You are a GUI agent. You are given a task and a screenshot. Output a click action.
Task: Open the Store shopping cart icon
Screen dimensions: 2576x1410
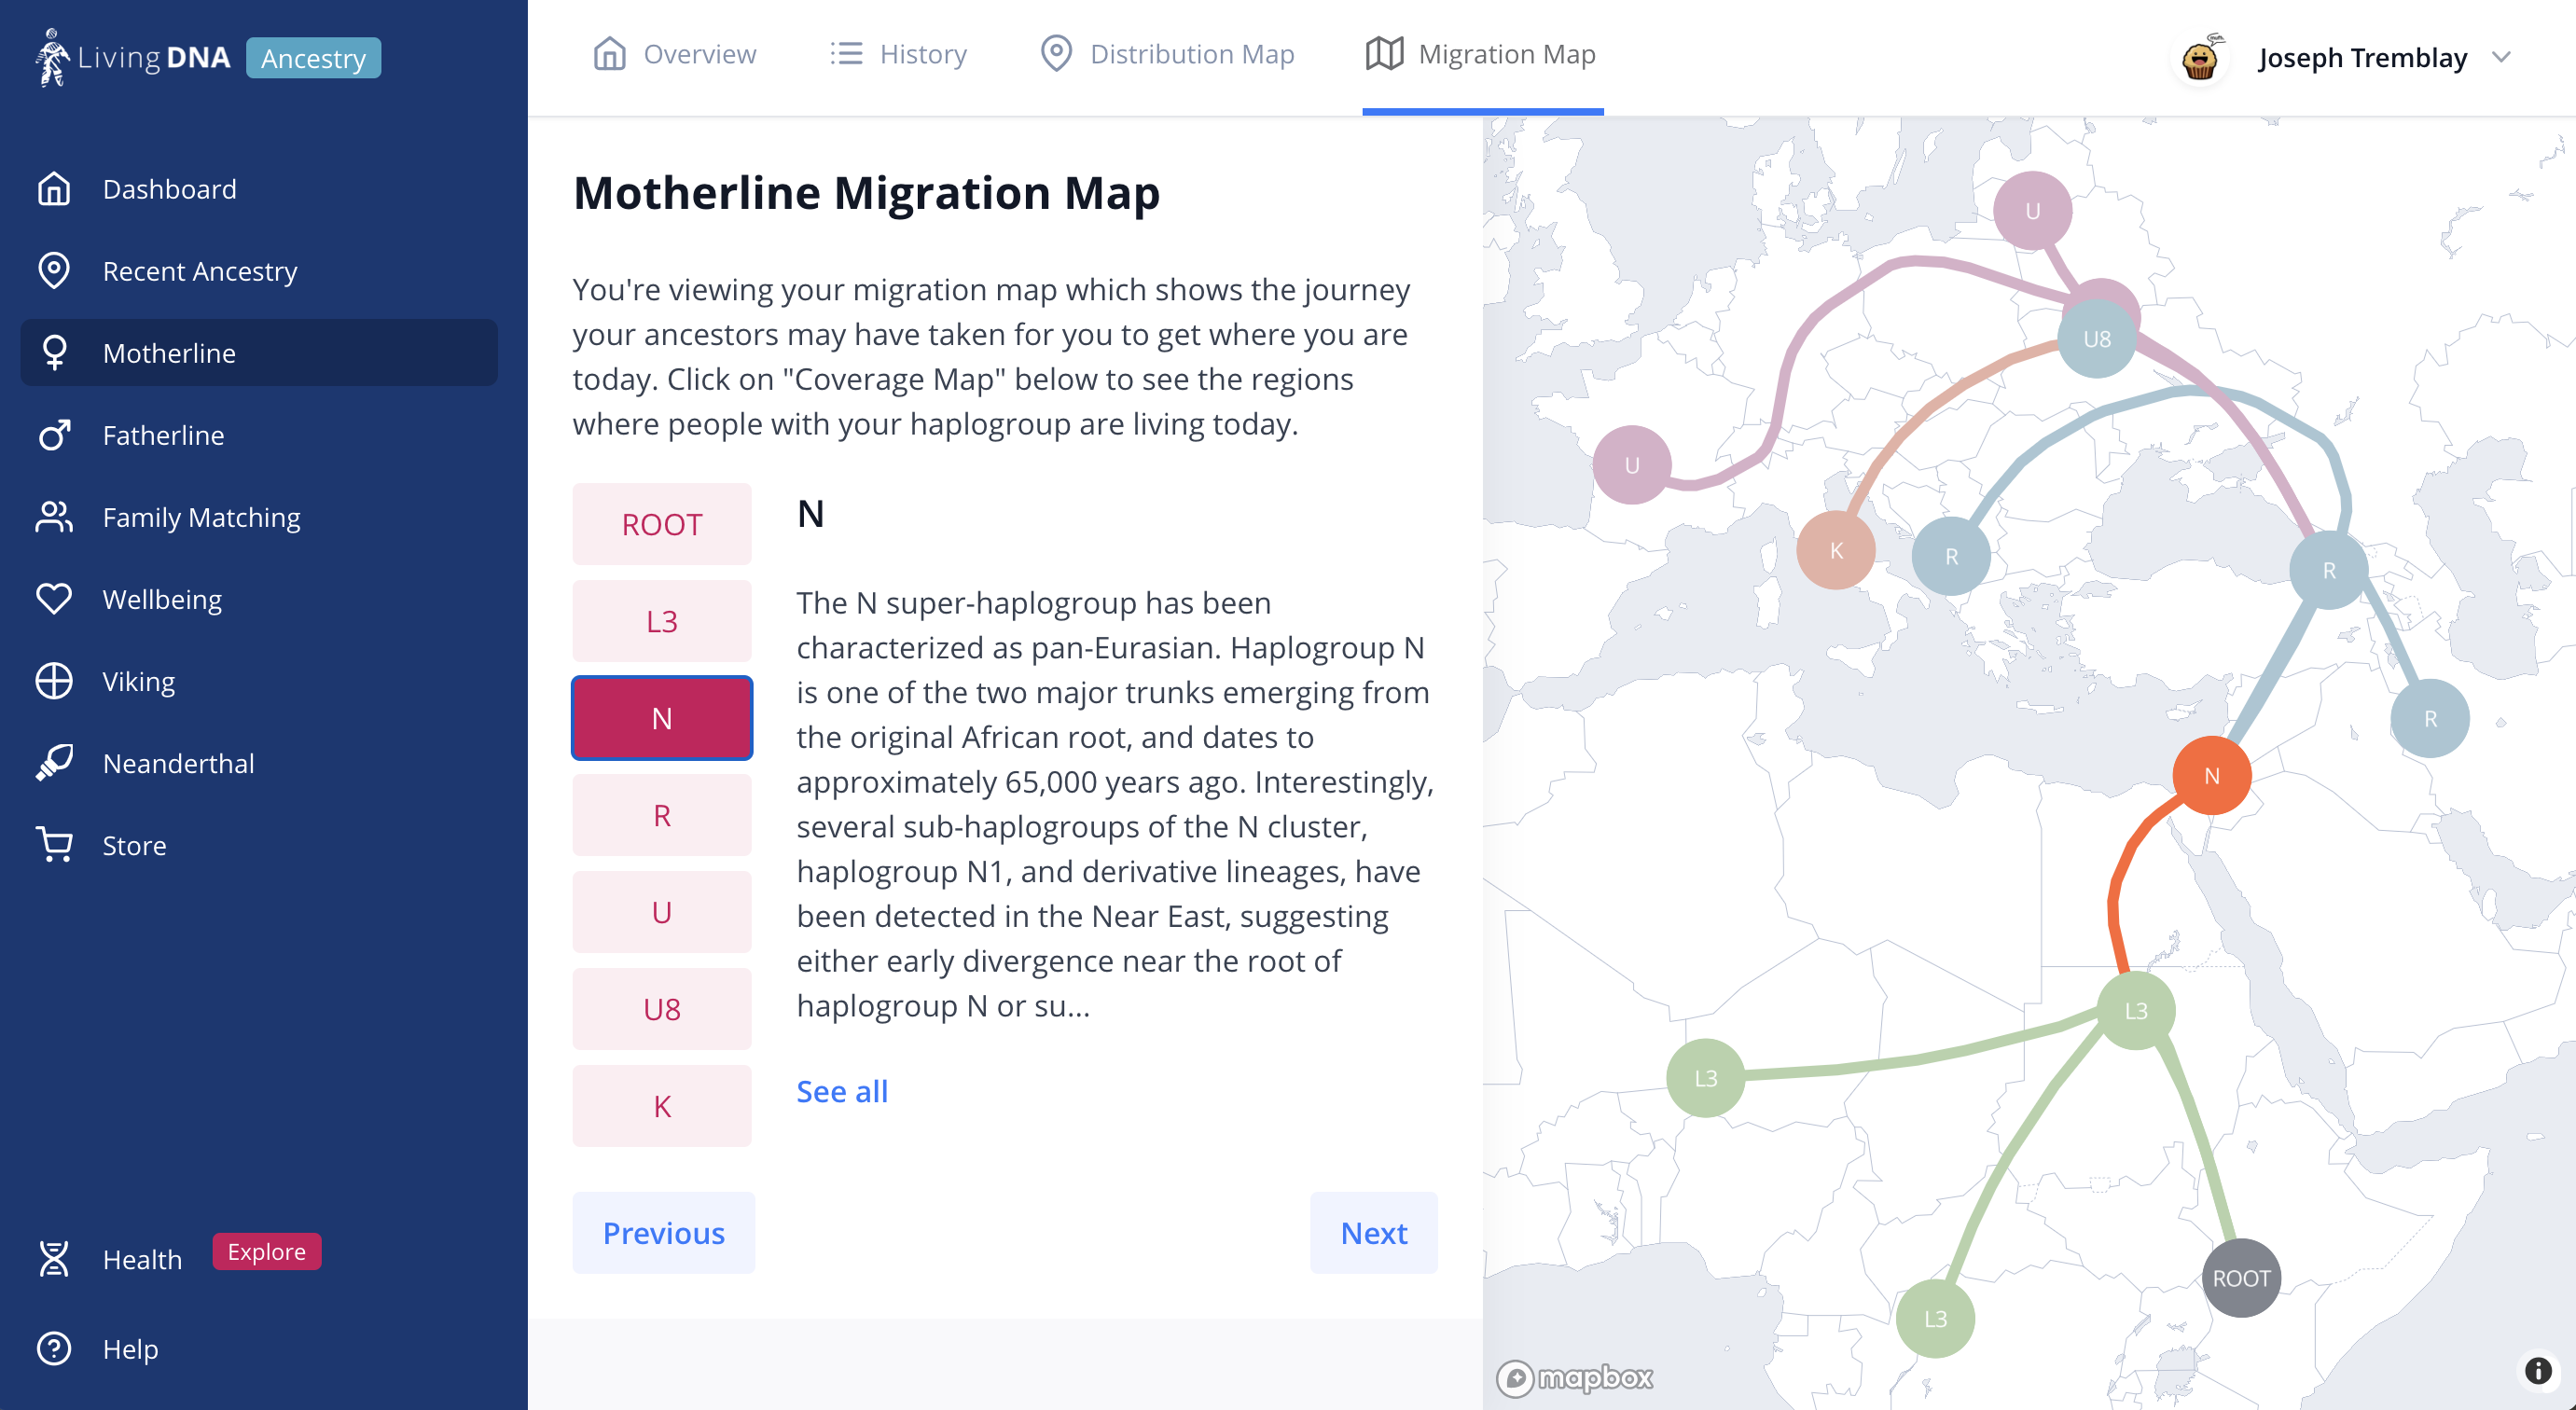[54, 844]
